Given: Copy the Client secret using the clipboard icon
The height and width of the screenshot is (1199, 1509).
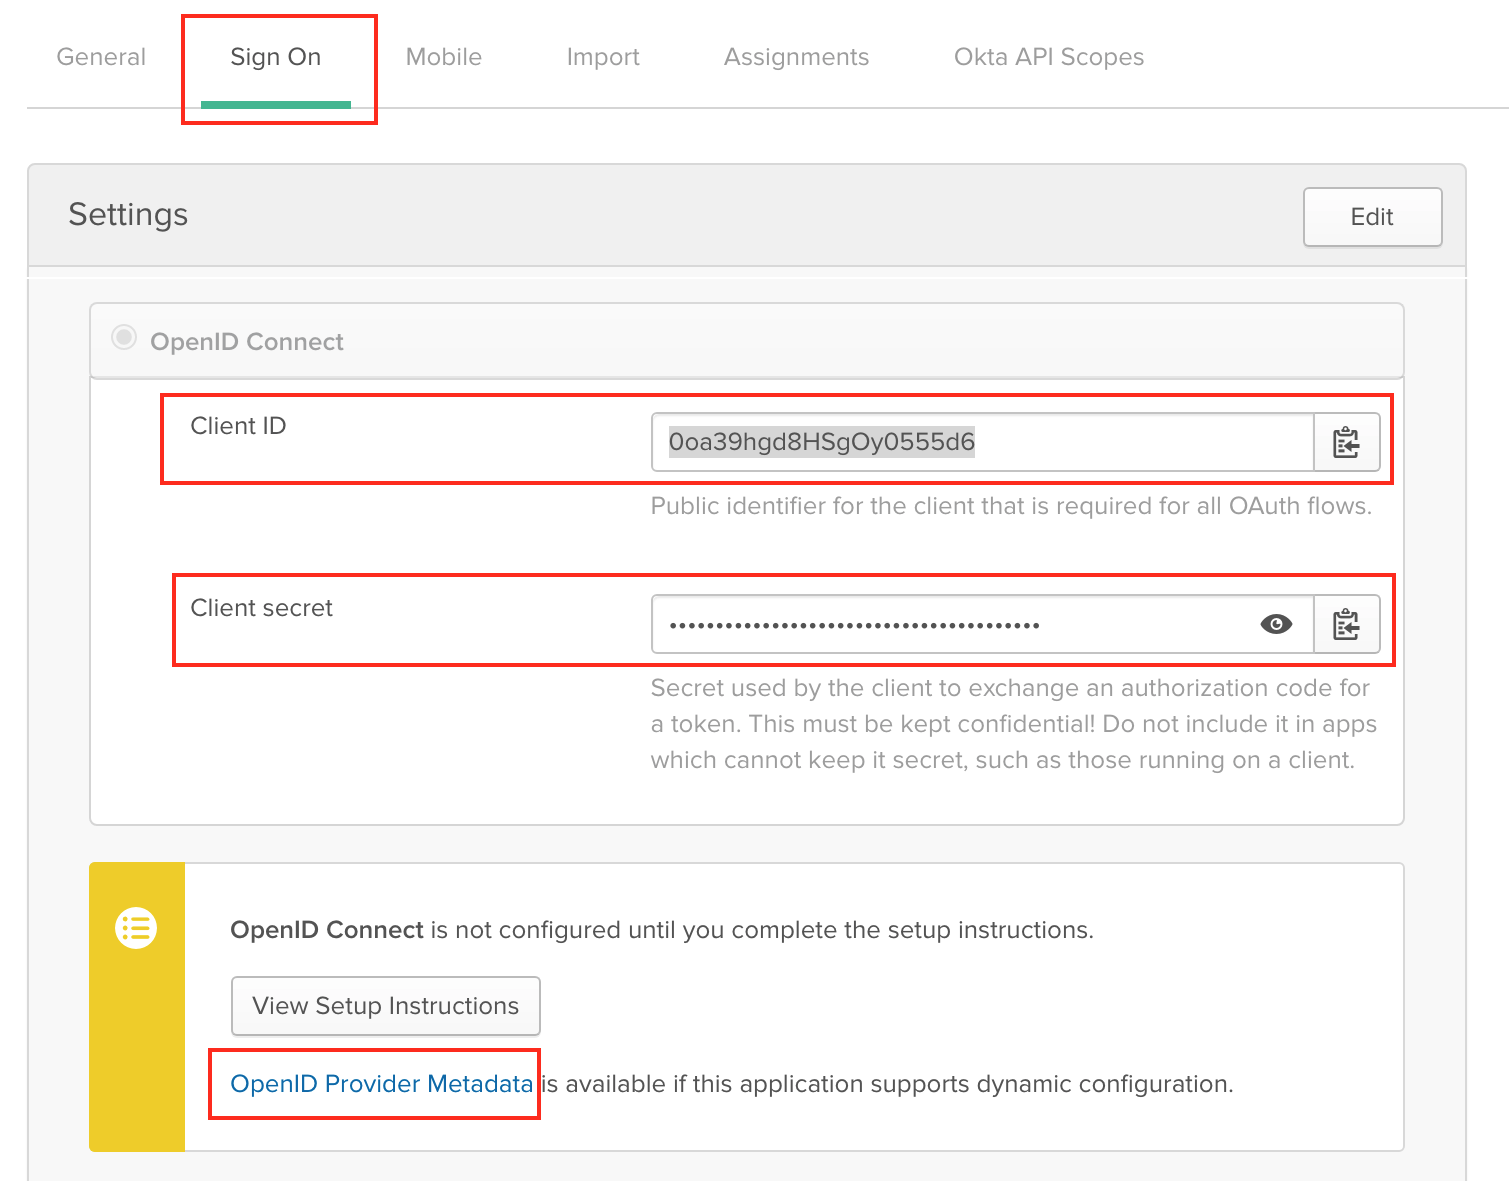Looking at the screenshot, I should coord(1346,623).
